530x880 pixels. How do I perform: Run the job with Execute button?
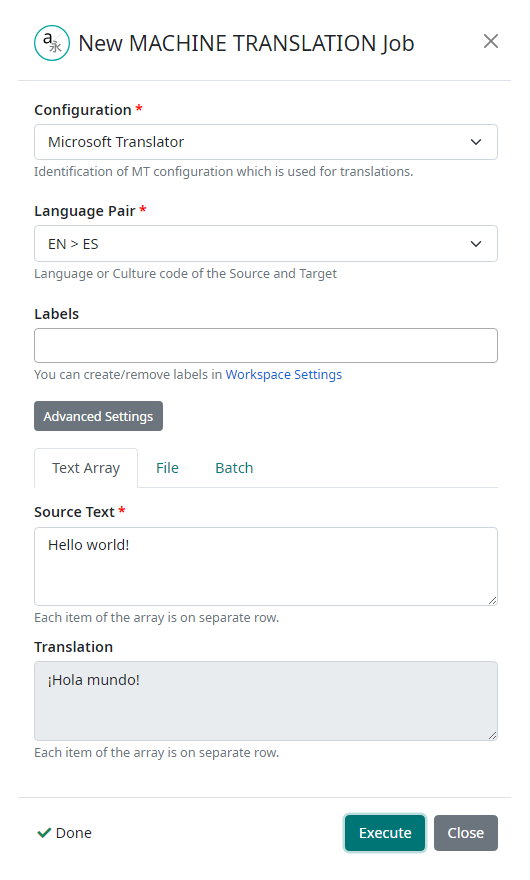pos(385,833)
